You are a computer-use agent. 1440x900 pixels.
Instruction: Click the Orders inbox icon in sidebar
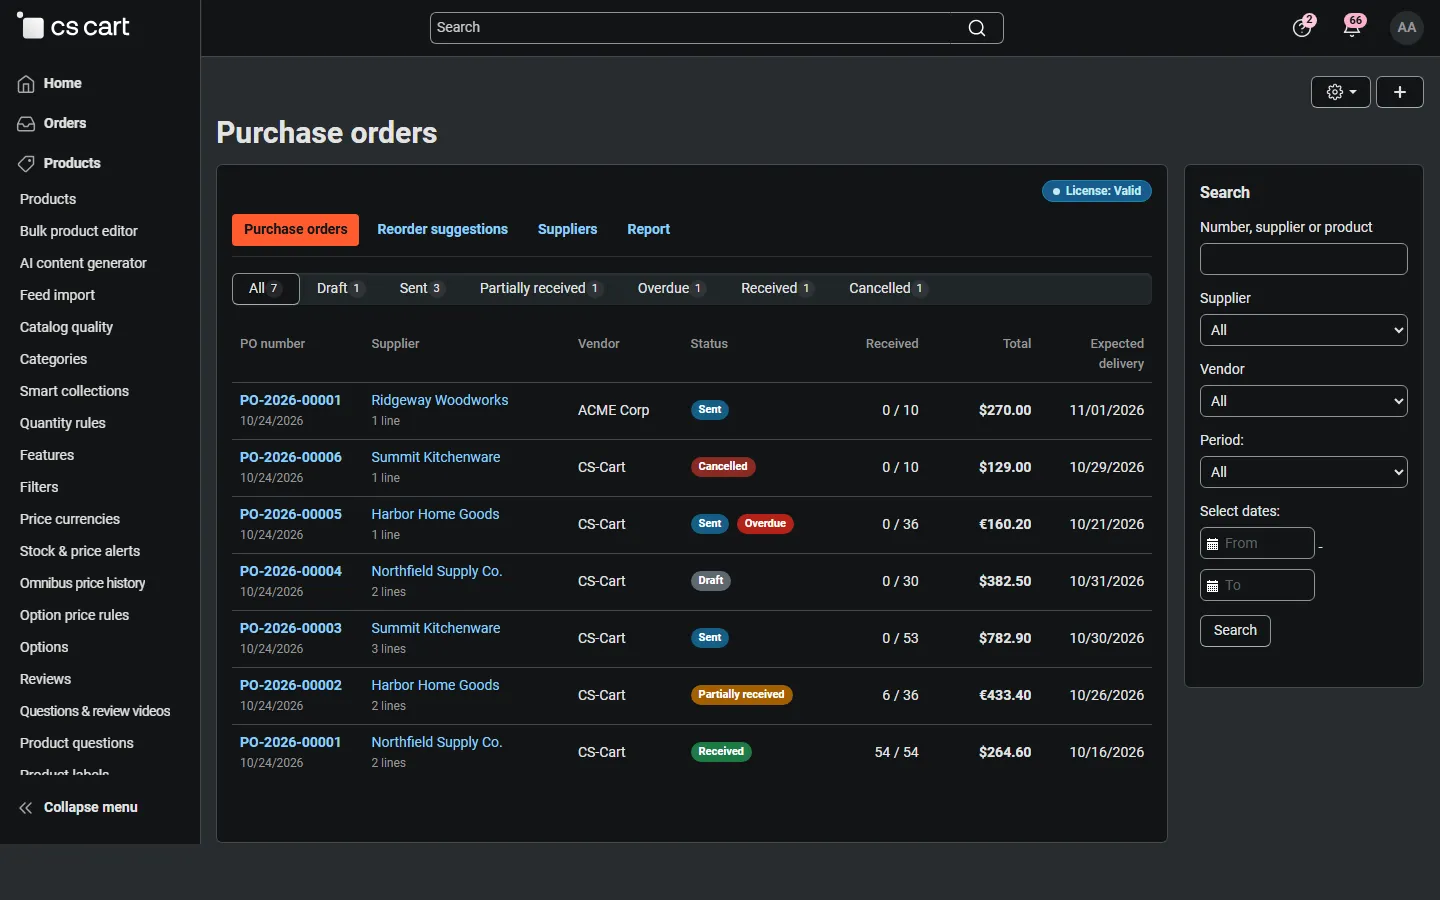tap(26, 124)
